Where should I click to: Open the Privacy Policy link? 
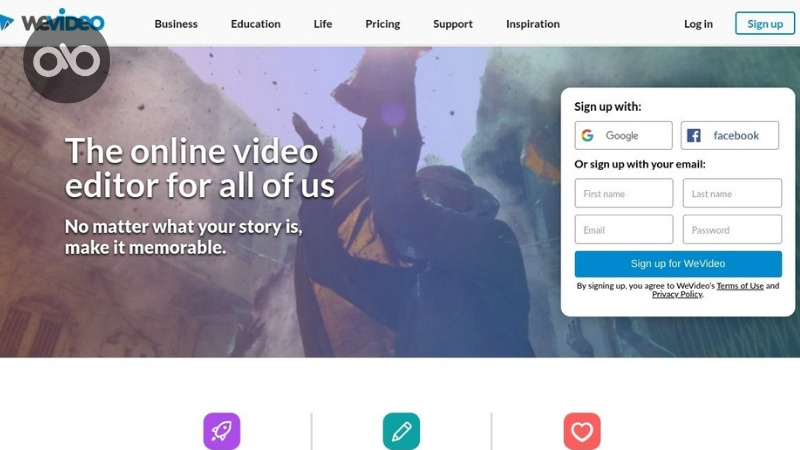point(677,294)
